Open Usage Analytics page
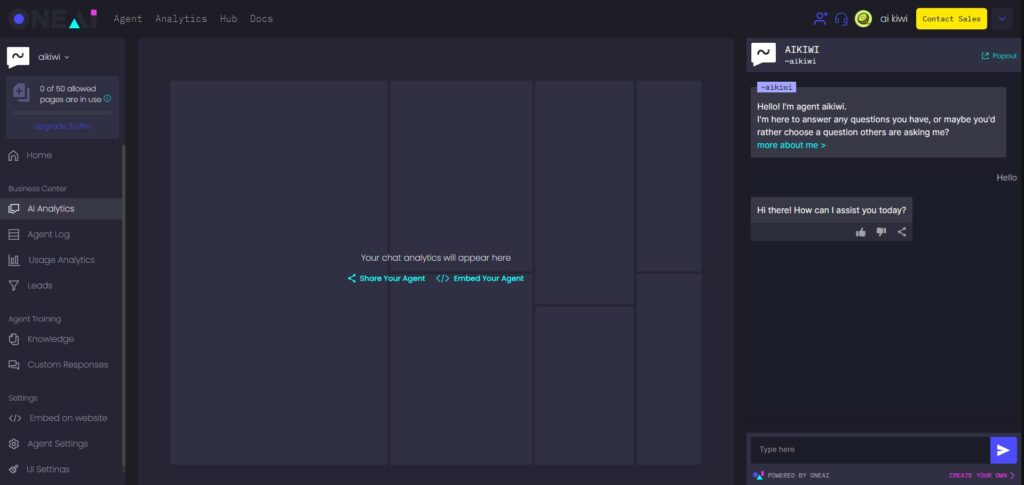This screenshot has height=485, width=1024. tap(62, 260)
